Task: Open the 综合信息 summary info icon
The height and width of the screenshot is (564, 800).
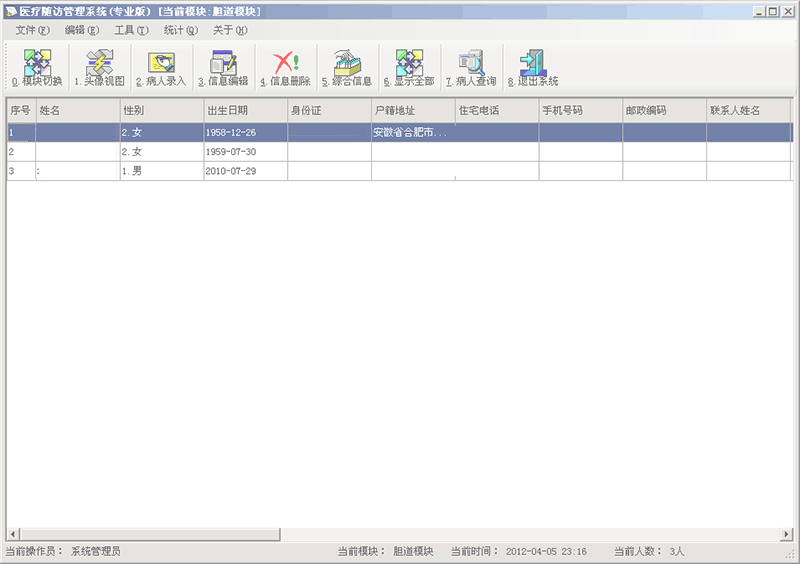Action: coord(347,67)
